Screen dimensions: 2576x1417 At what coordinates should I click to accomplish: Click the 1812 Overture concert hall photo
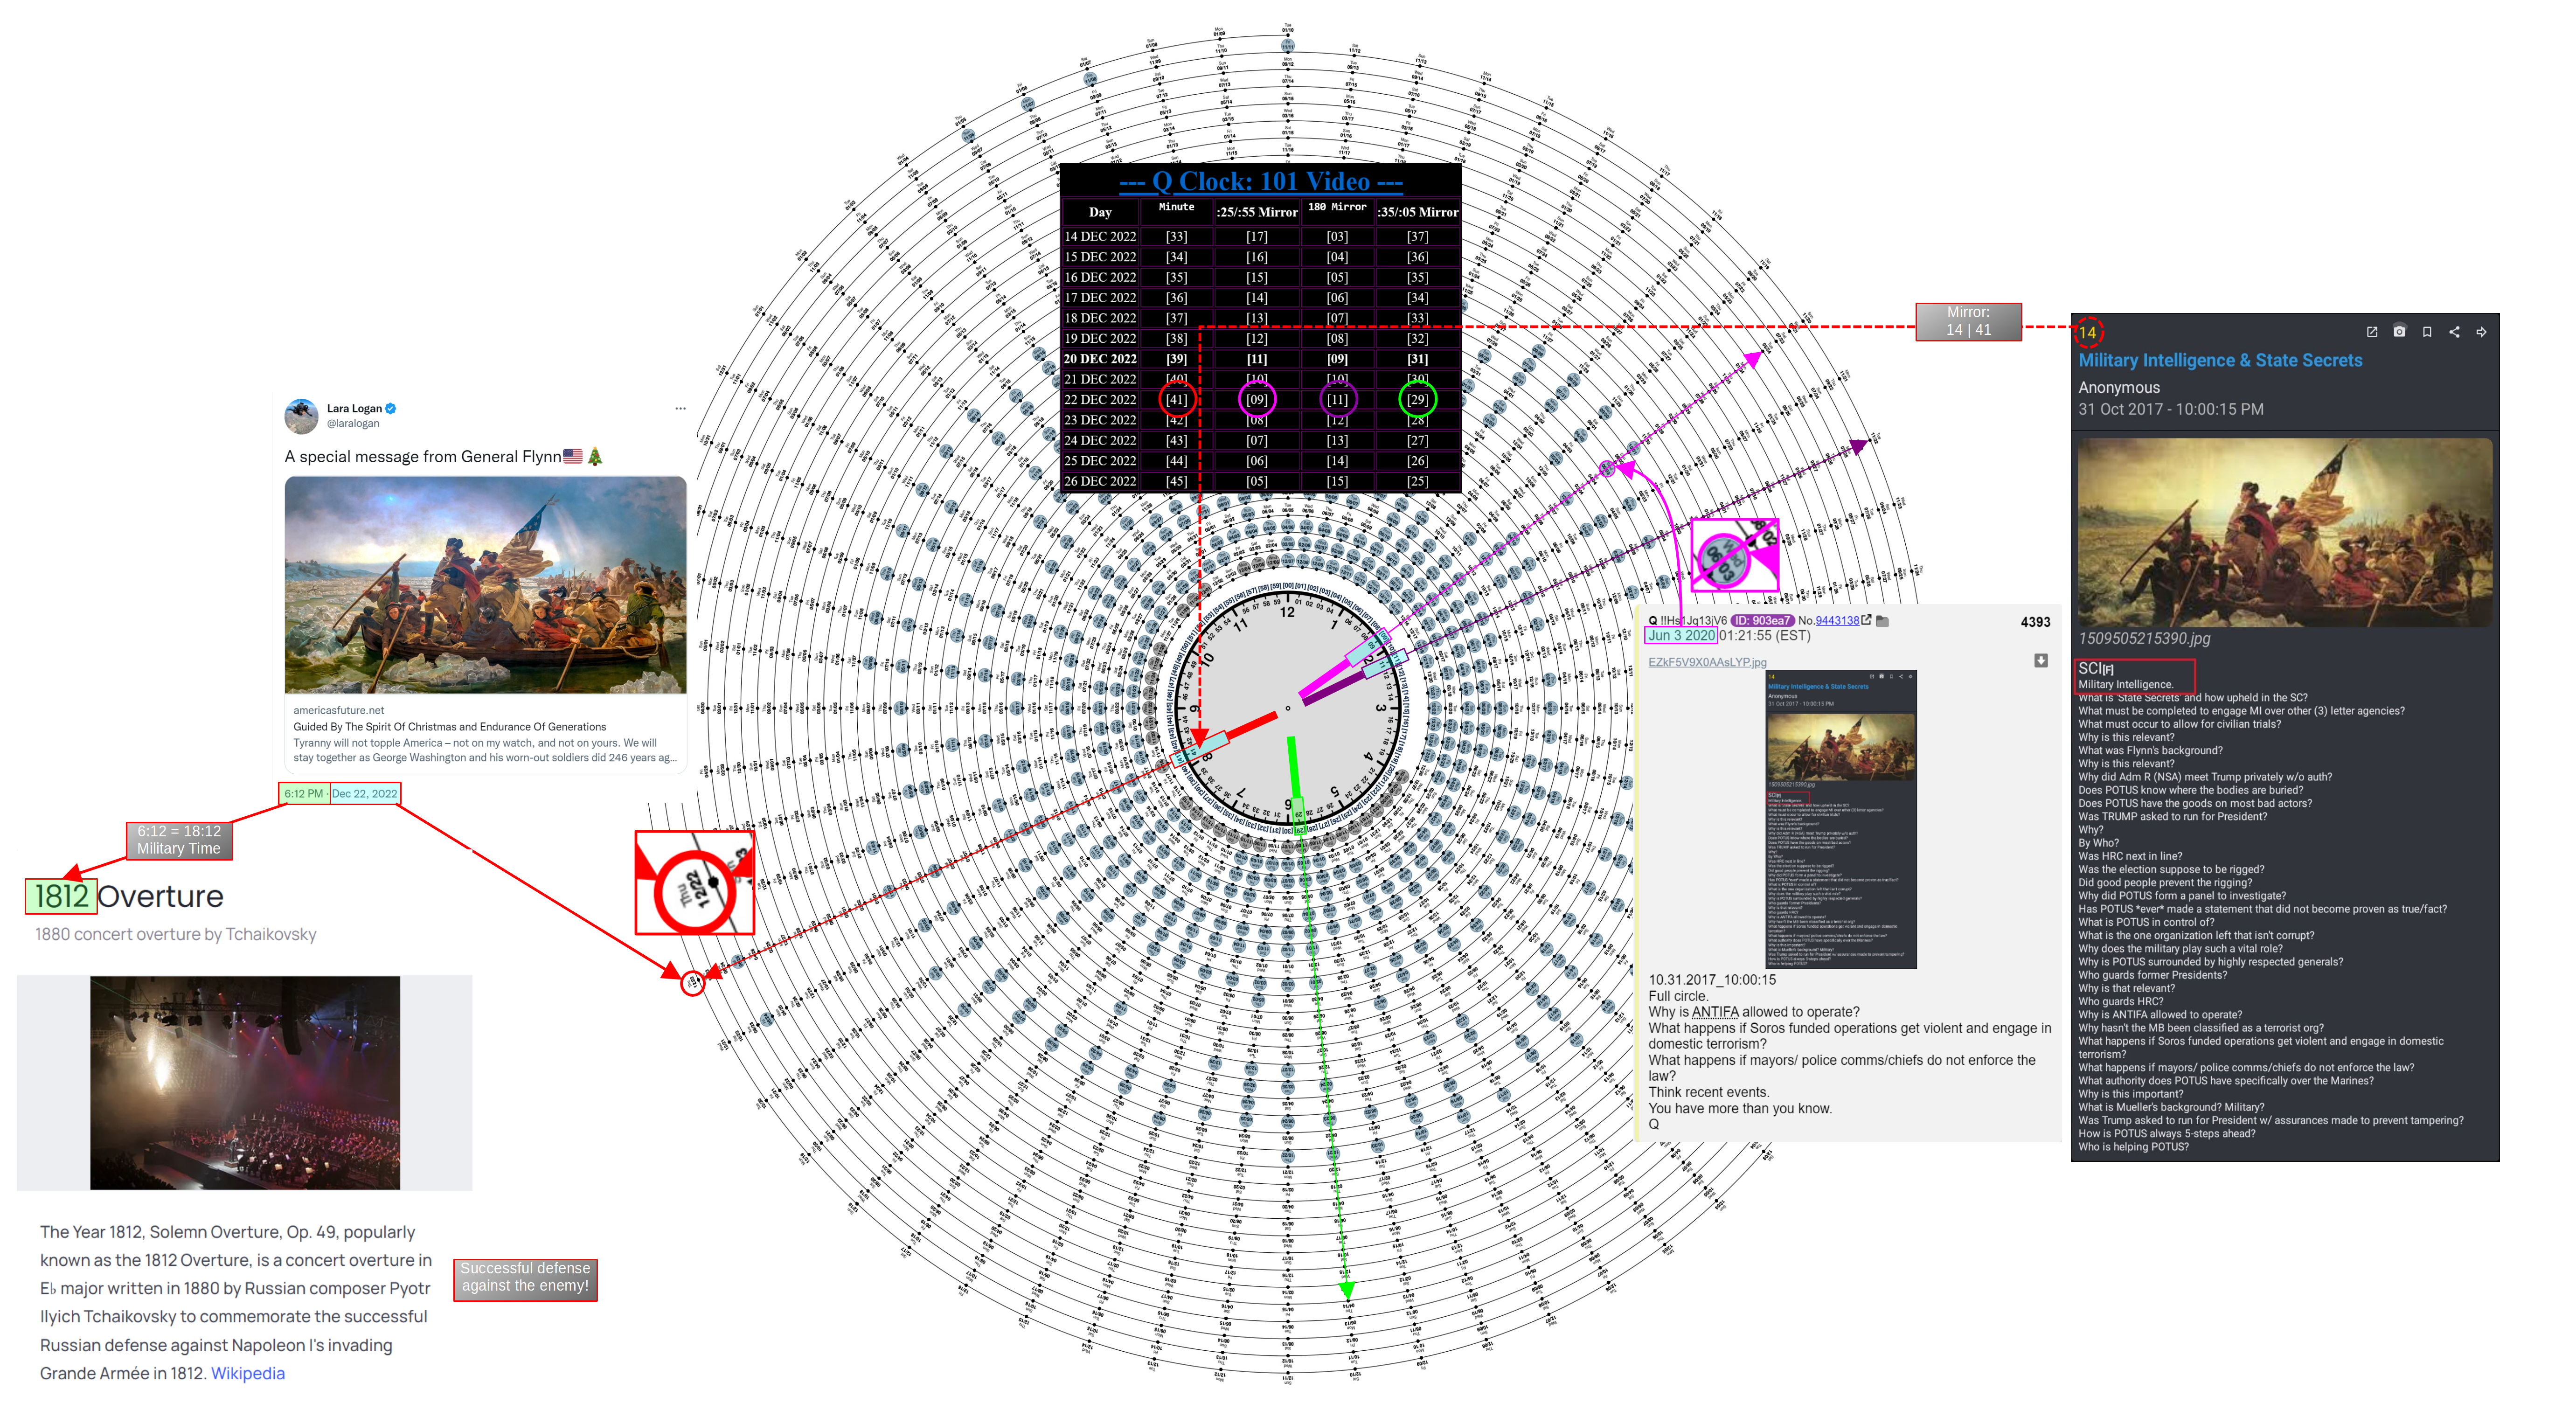[x=245, y=1083]
